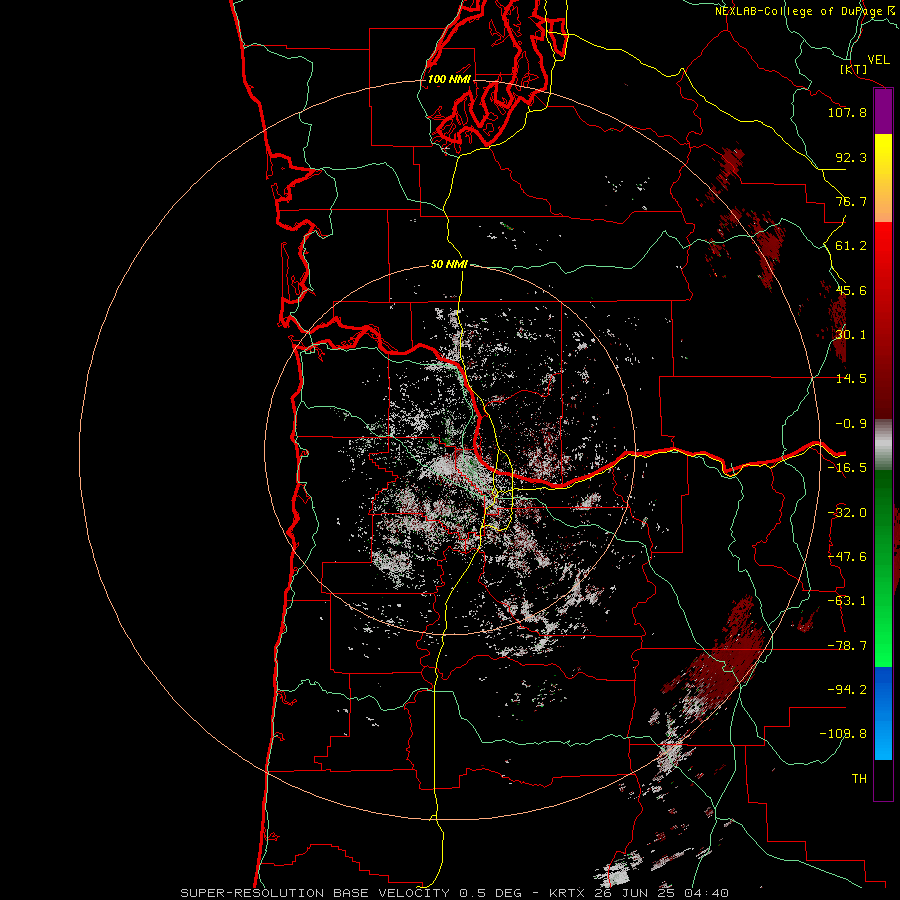The height and width of the screenshot is (900, 900).
Task: Click the 45.6 velocity scale value
Action: tap(851, 290)
